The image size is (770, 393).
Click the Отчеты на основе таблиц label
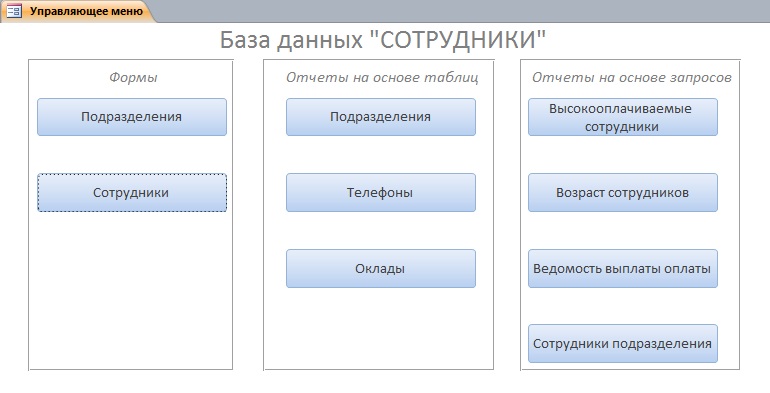click(382, 77)
